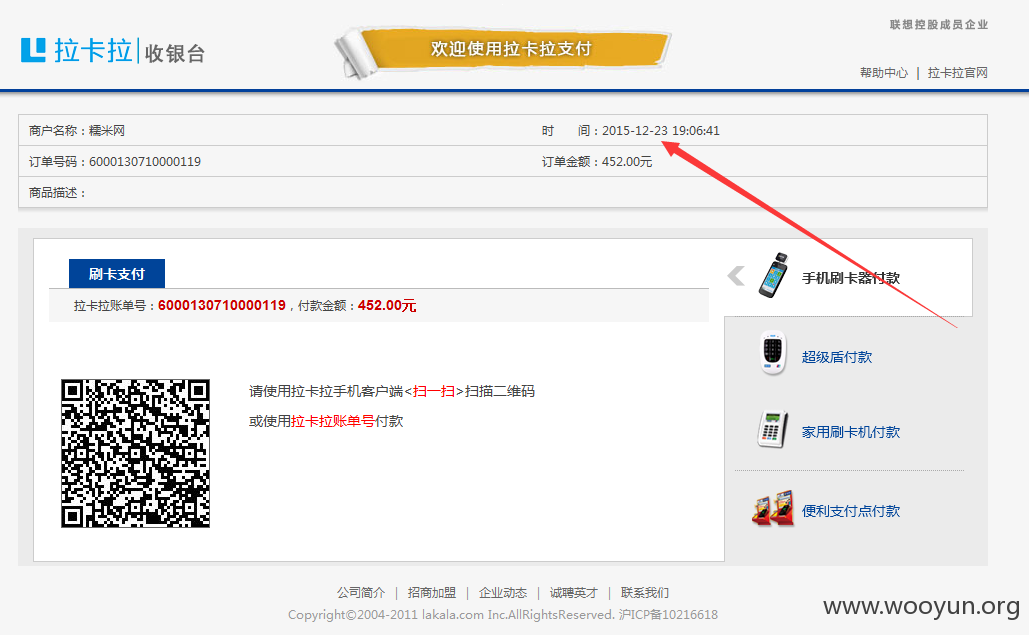Image resolution: width=1029 pixels, height=635 pixels.
Task: Choose 超级盾付款 payment method
Action: 837,357
